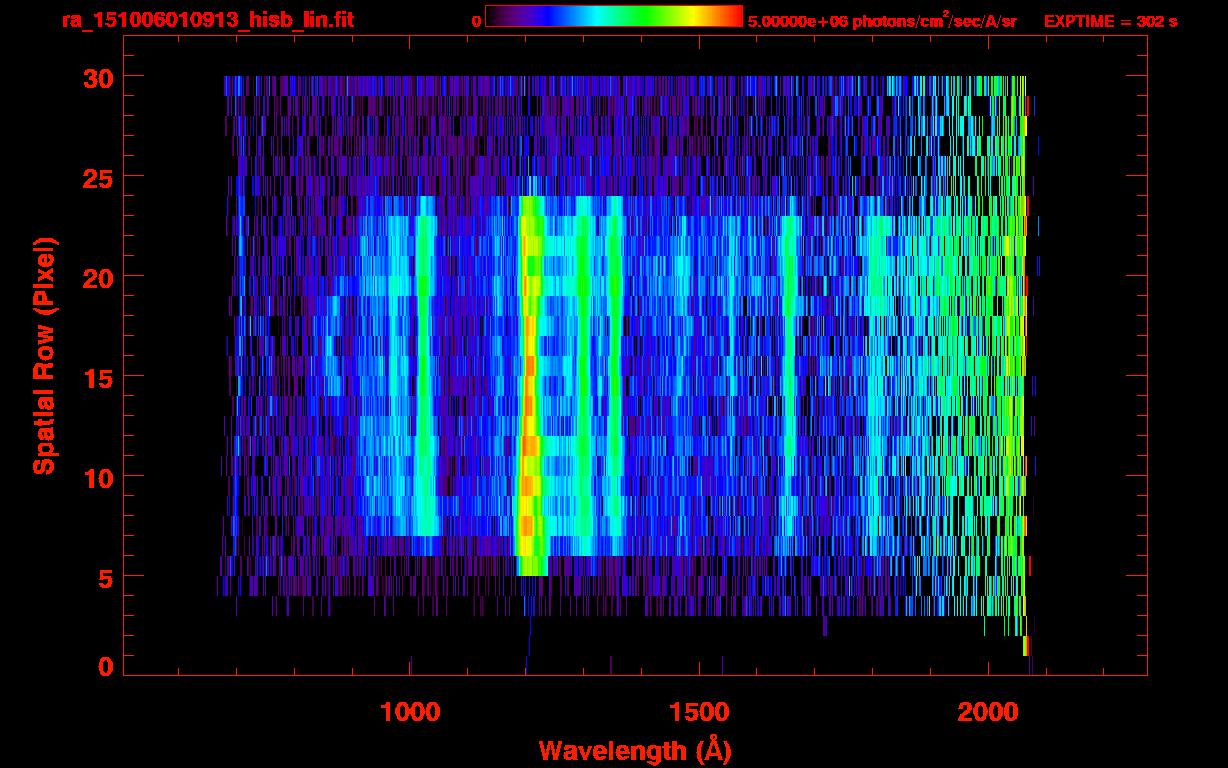Image resolution: width=1228 pixels, height=768 pixels.
Task: Click the file name ra_151006010913_hisb_lin.fit title
Action: point(207,20)
